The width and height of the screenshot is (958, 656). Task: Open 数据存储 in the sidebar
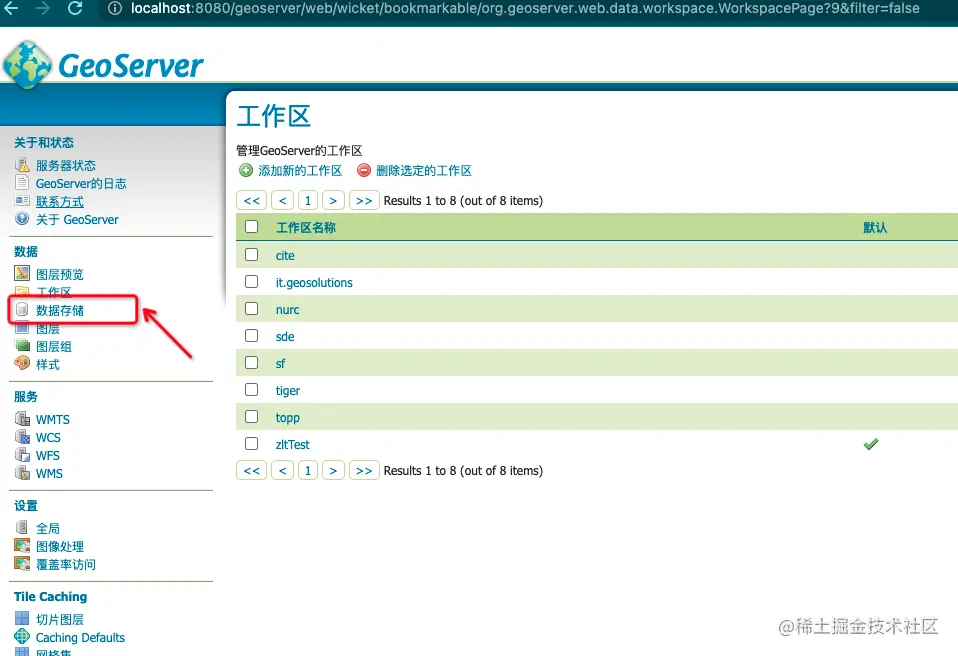coord(60,310)
